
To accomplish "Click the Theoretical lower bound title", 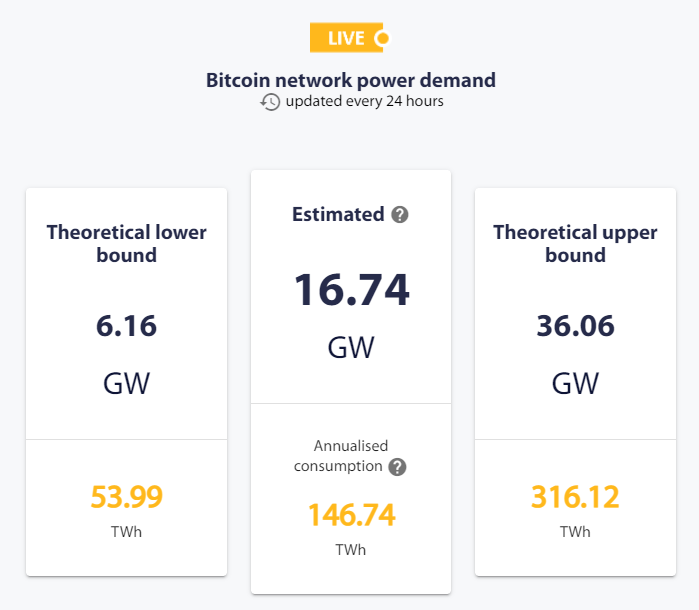I will pyautogui.click(x=127, y=243).
